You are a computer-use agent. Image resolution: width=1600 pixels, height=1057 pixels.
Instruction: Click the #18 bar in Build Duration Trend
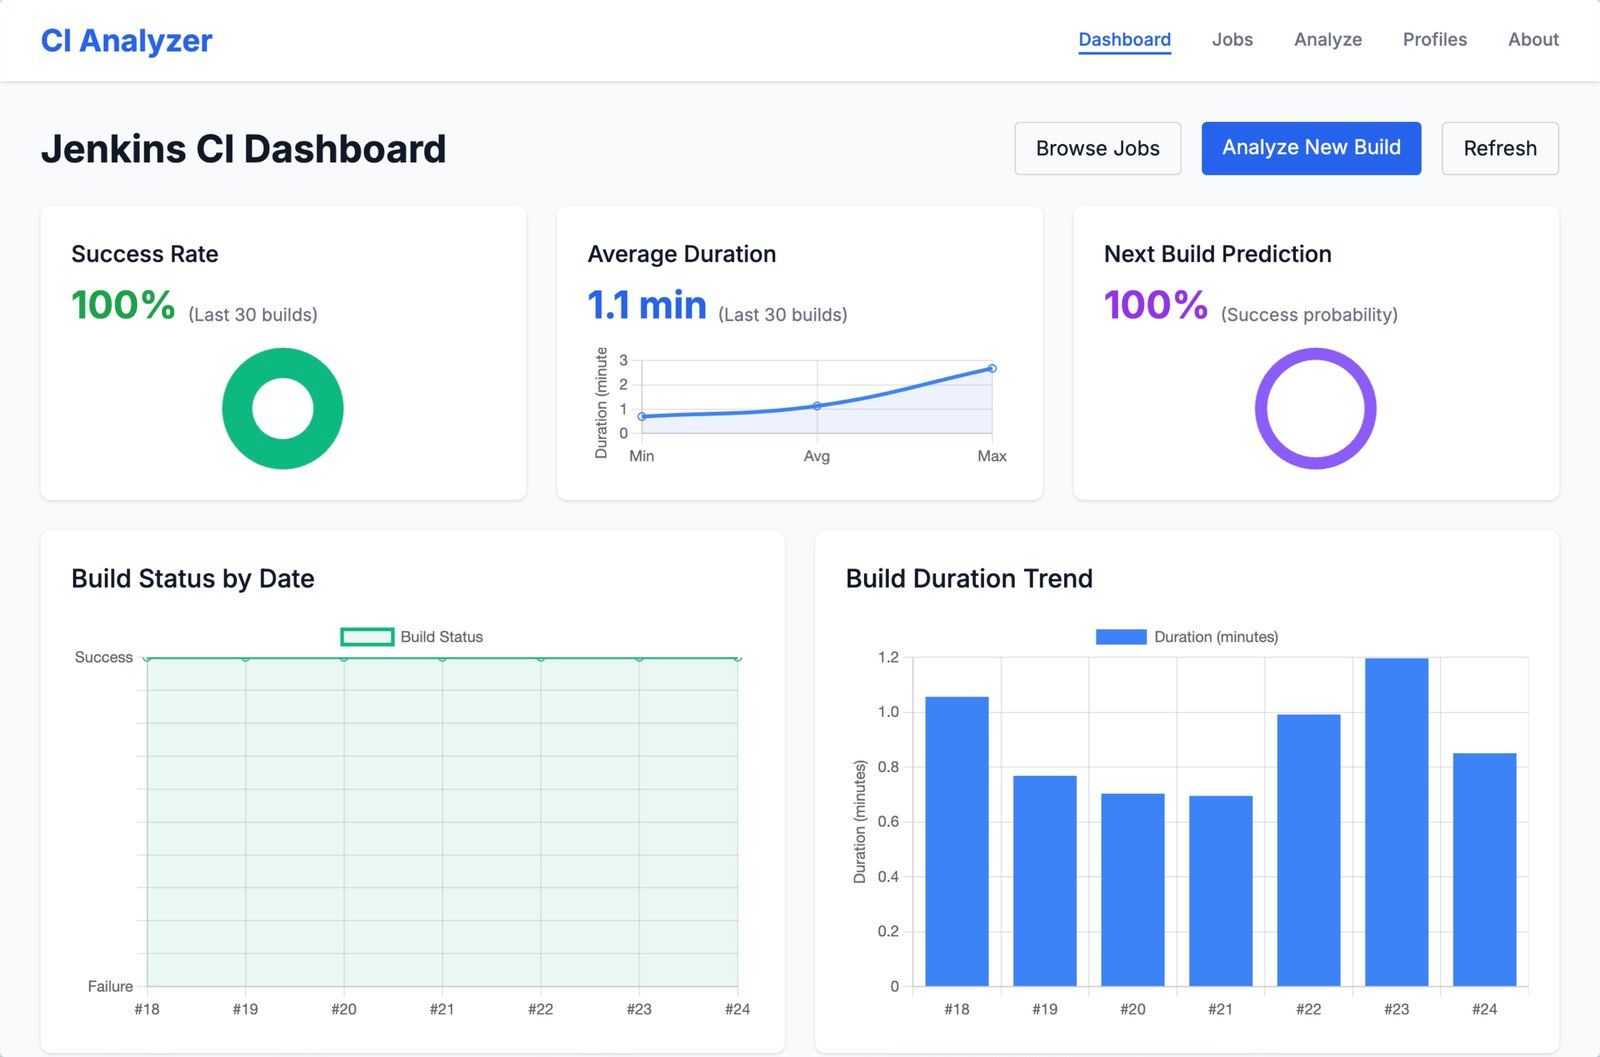pyautogui.click(x=957, y=841)
